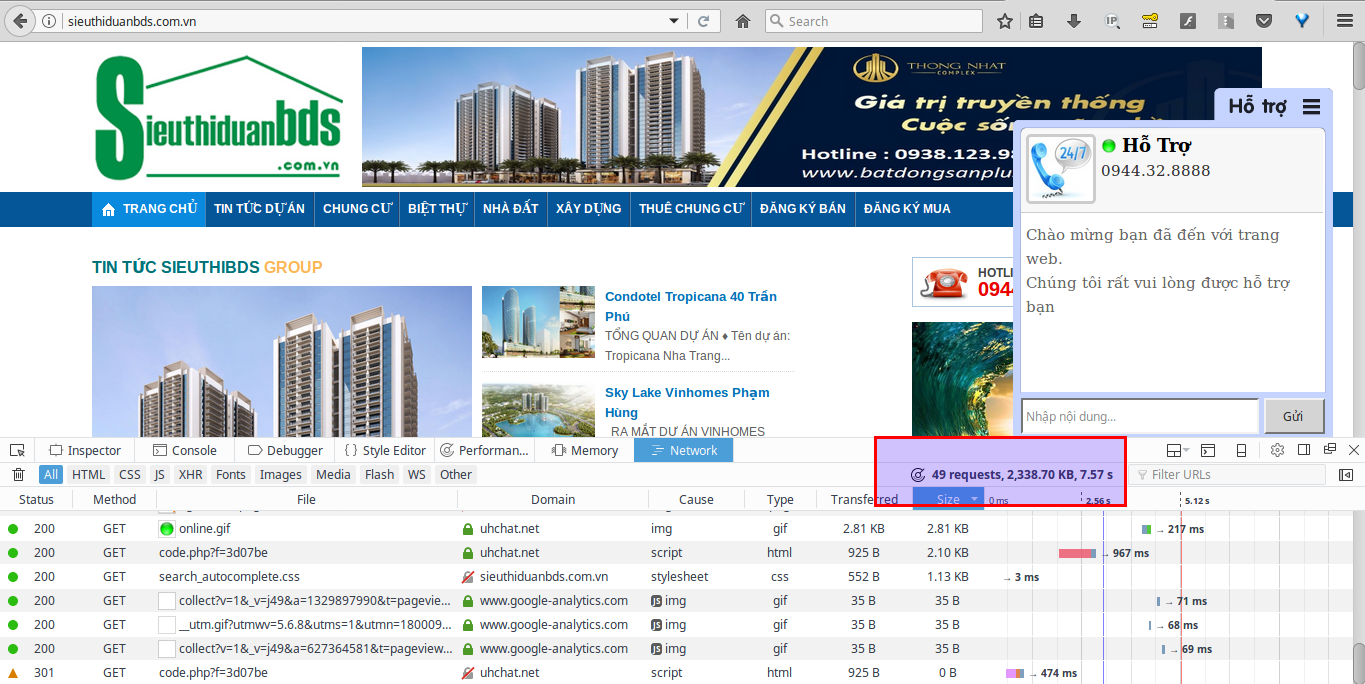Toggle responsive design mode icon
This screenshot has width=1365, height=684.
tap(1241, 450)
